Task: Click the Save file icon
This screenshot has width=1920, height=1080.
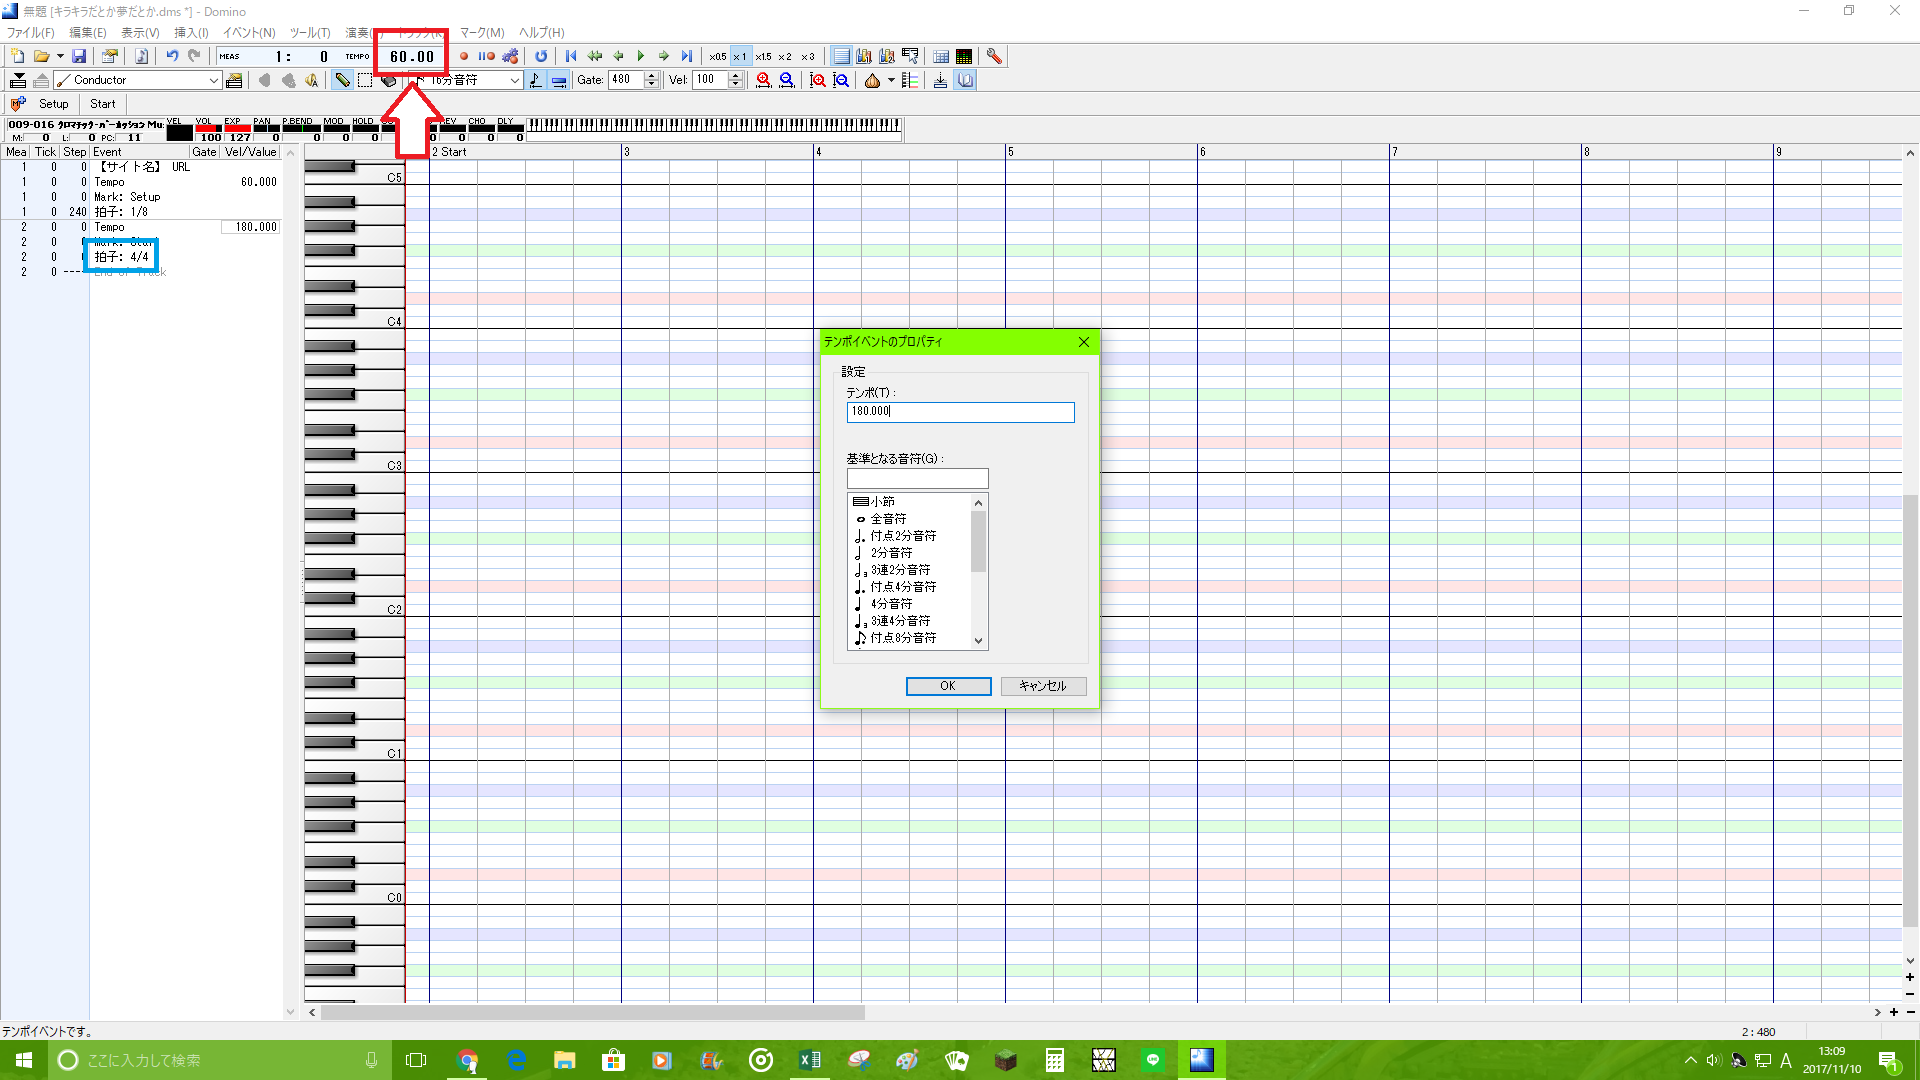Action: click(x=79, y=57)
